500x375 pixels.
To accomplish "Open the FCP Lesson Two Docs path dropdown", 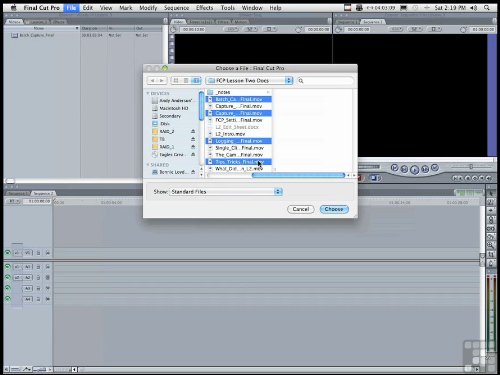I will tap(249, 80).
